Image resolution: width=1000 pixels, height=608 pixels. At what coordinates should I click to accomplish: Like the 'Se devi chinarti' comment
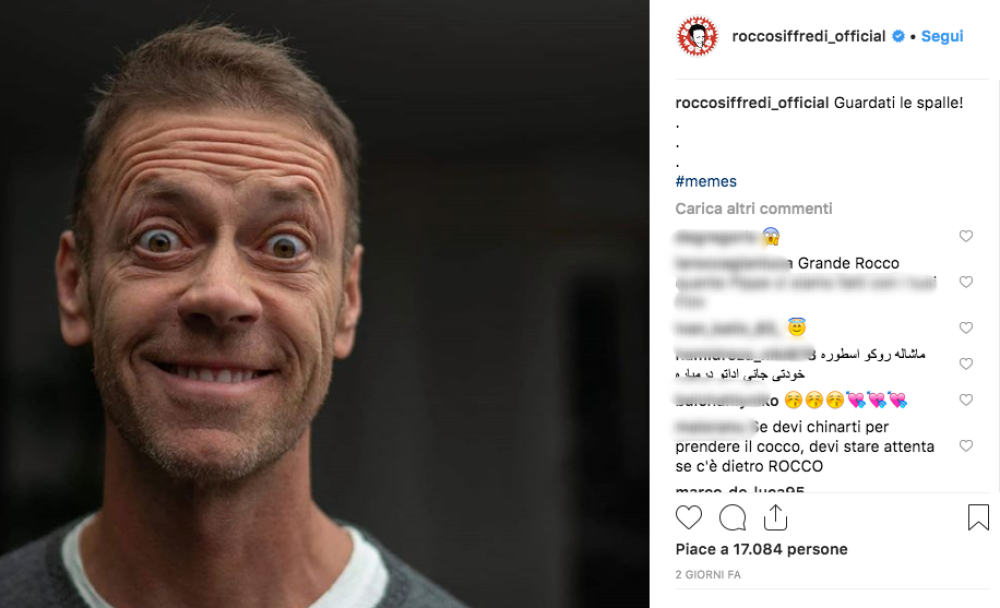click(966, 446)
